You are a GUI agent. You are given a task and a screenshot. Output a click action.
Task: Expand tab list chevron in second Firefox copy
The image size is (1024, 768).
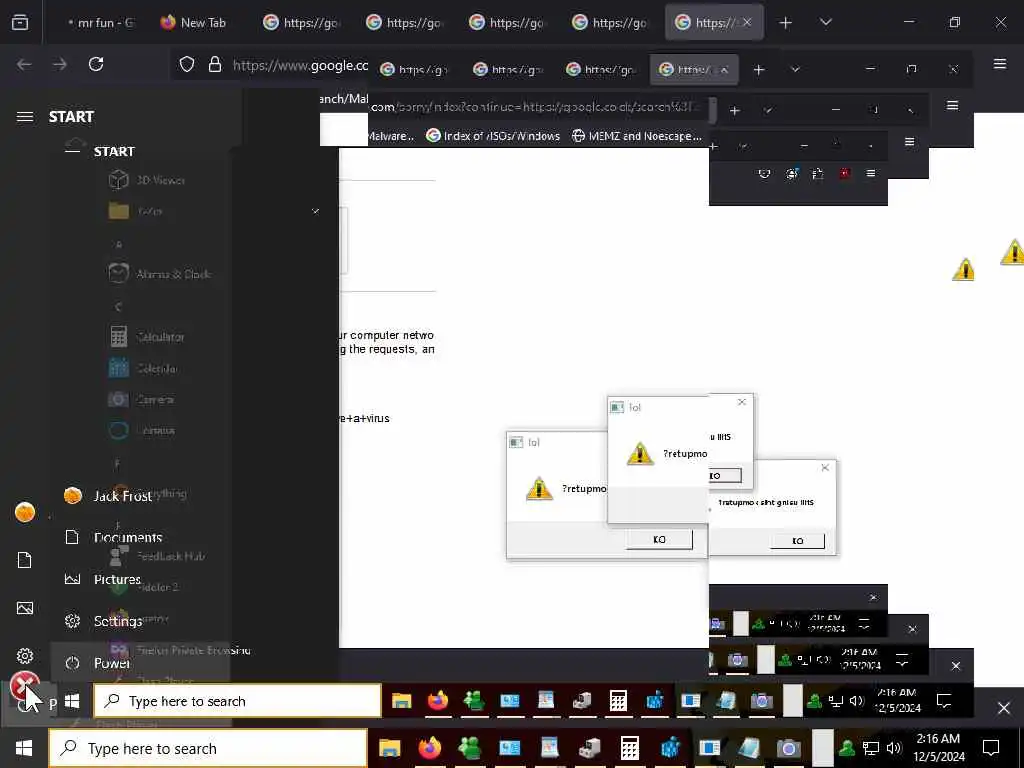coord(795,69)
